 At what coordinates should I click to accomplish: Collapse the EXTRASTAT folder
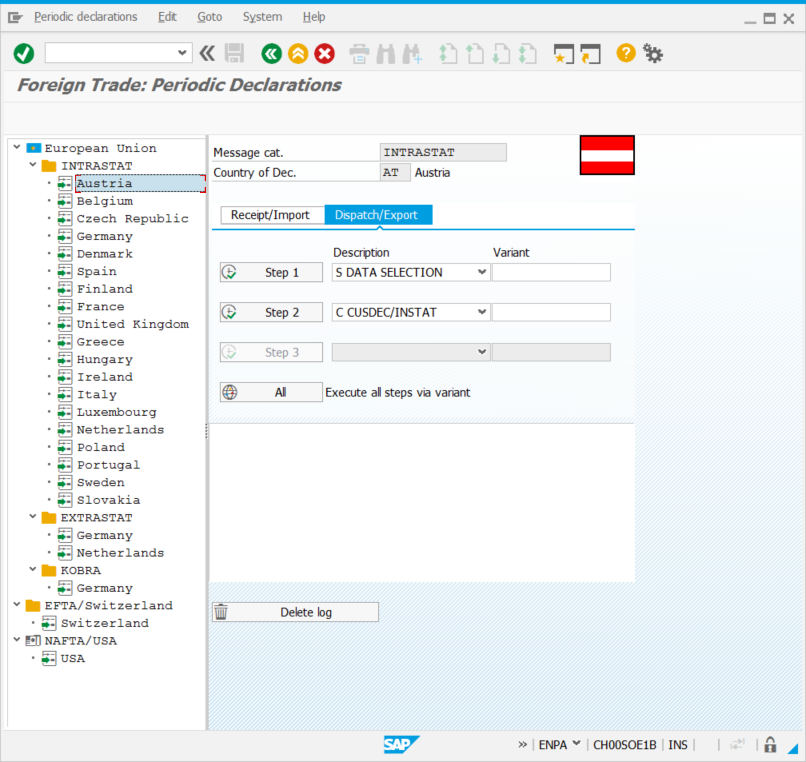[x=33, y=517]
